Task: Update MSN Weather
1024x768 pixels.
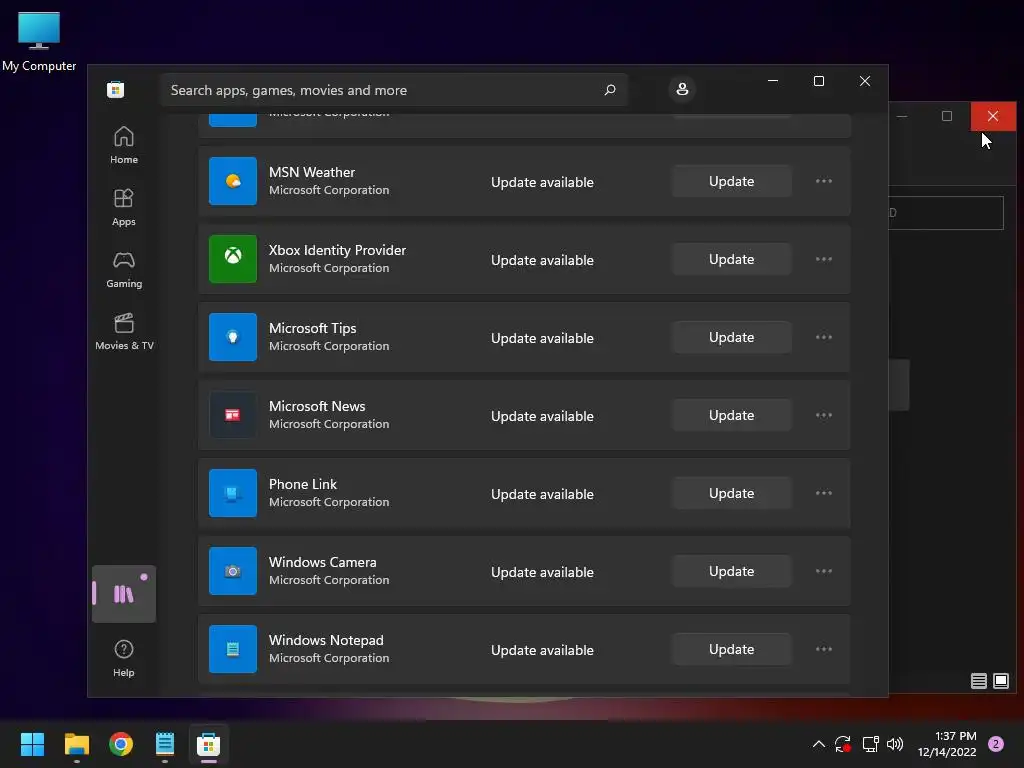Action: (731, 181)
